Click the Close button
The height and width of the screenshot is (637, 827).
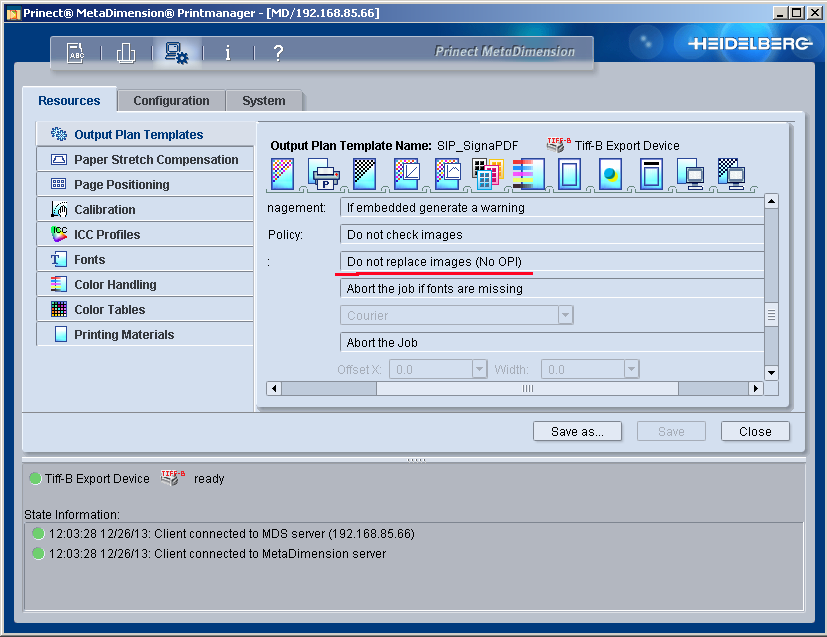click(x=755, y=431)
